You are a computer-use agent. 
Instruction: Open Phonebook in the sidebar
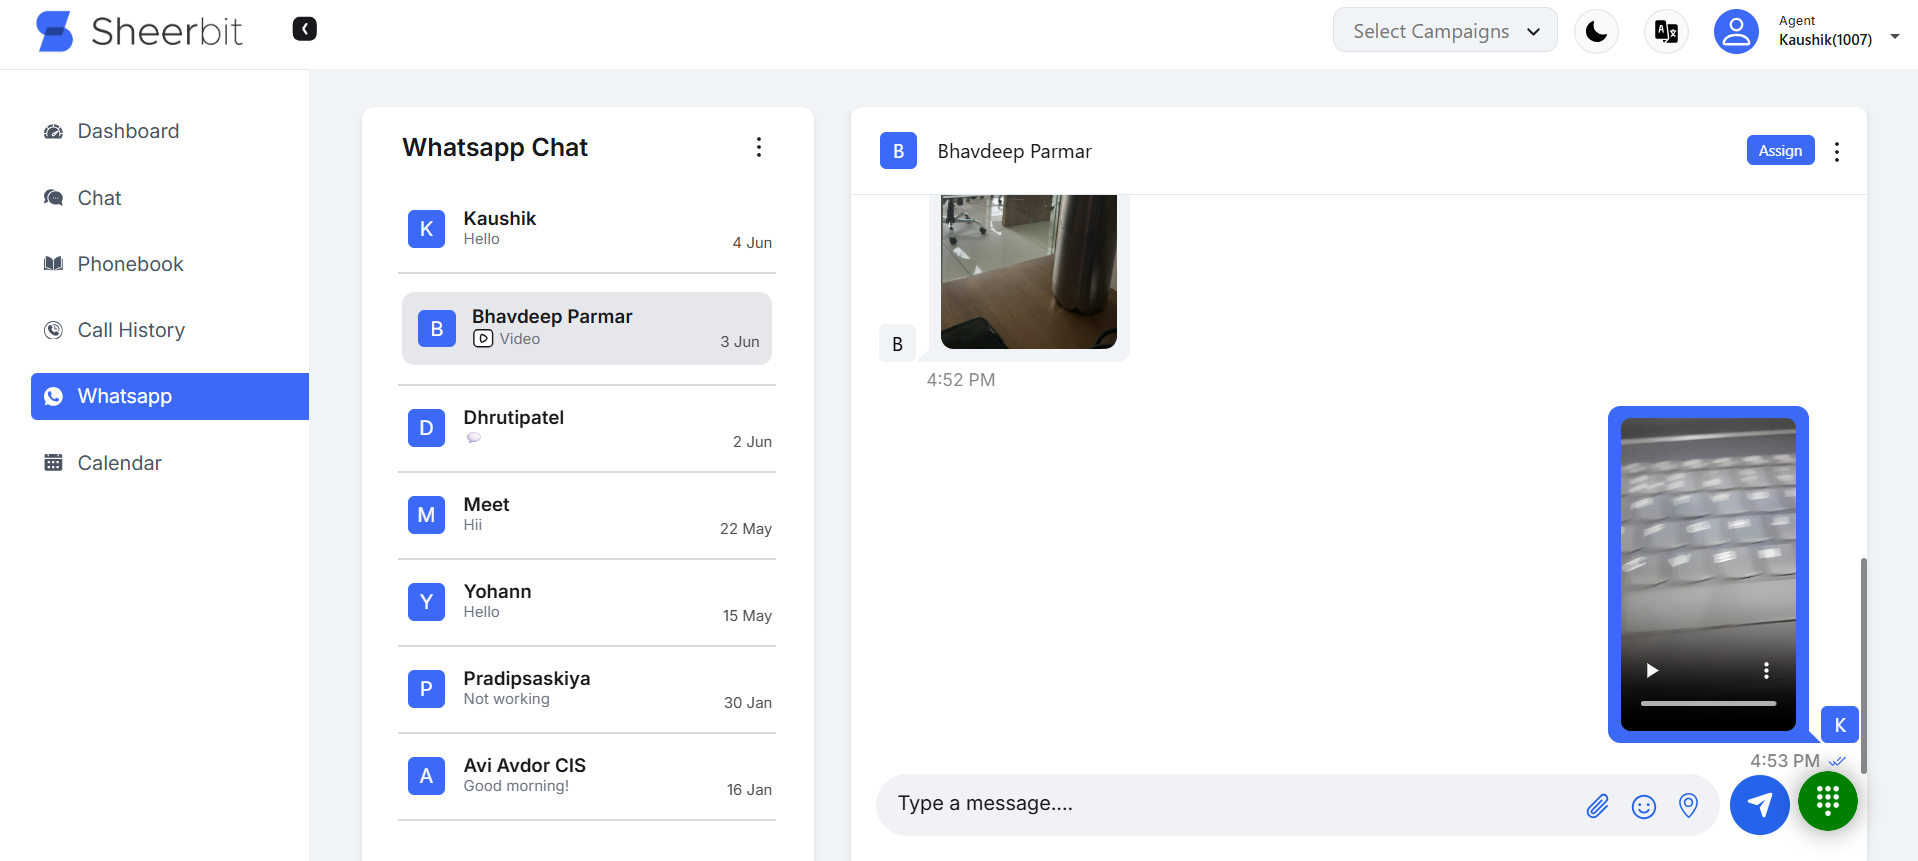tap(170, 264)
